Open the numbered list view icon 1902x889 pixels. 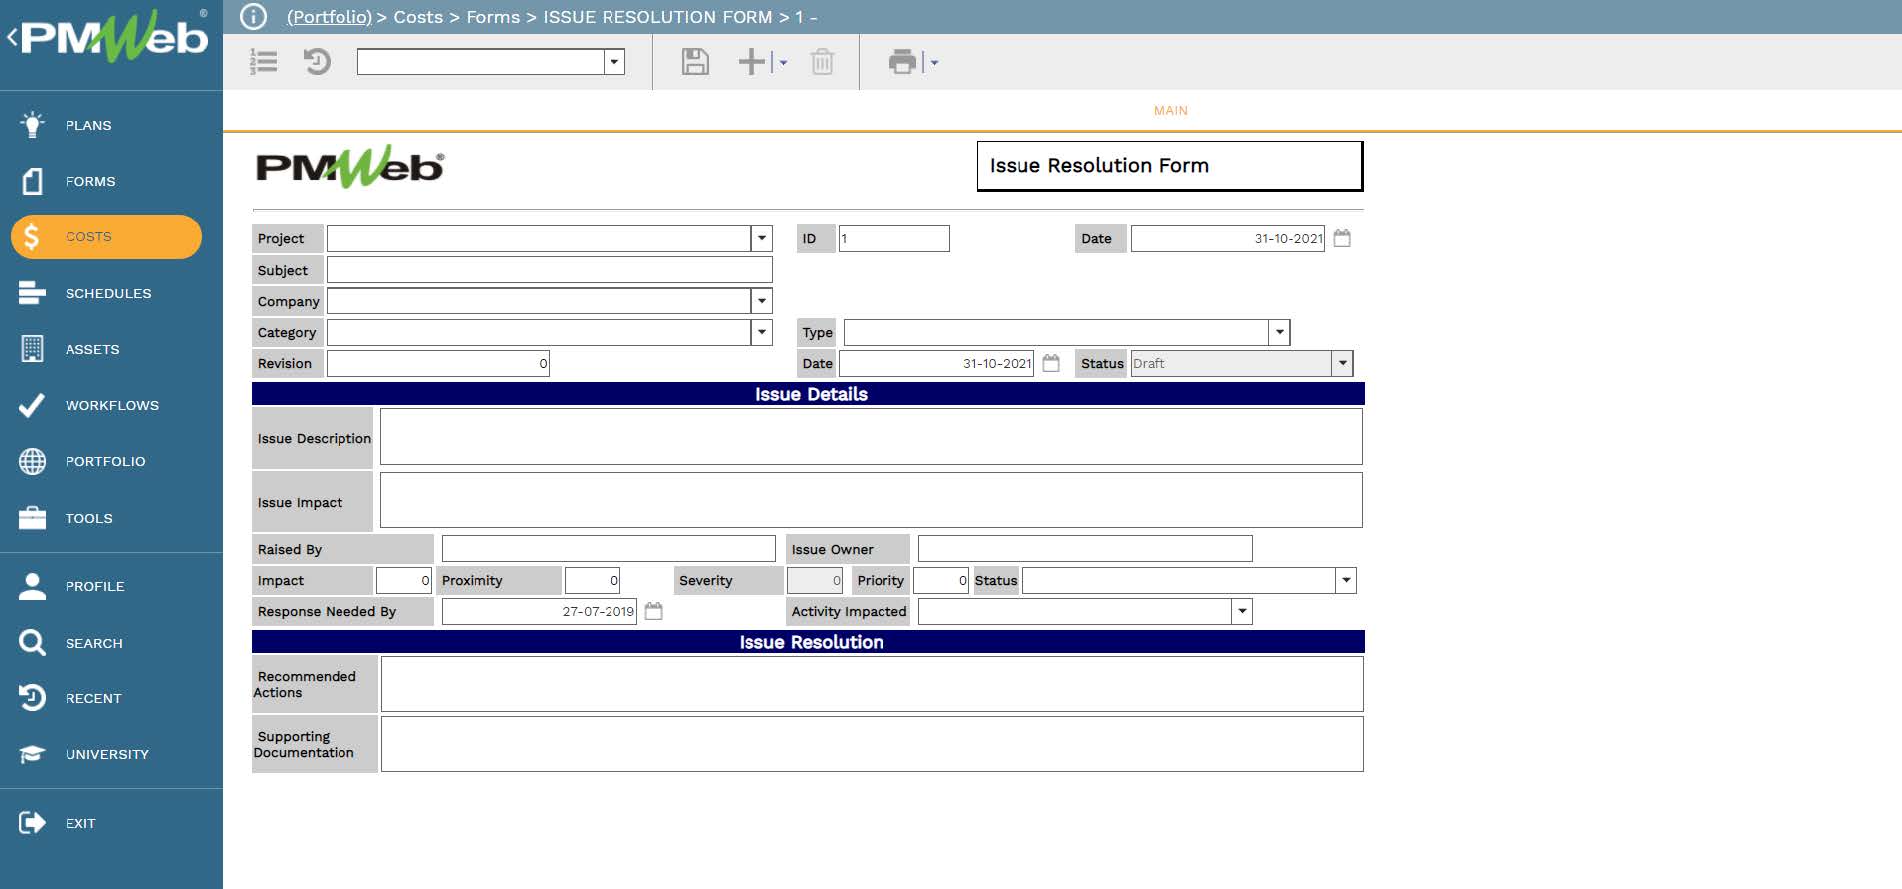[x=264, y=62]
